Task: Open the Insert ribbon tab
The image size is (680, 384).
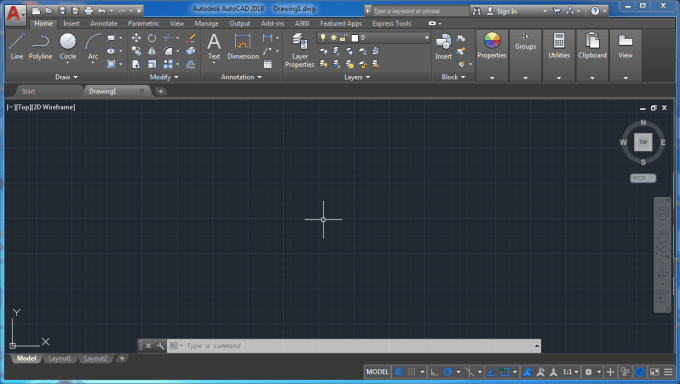Action: click(71, 23)
